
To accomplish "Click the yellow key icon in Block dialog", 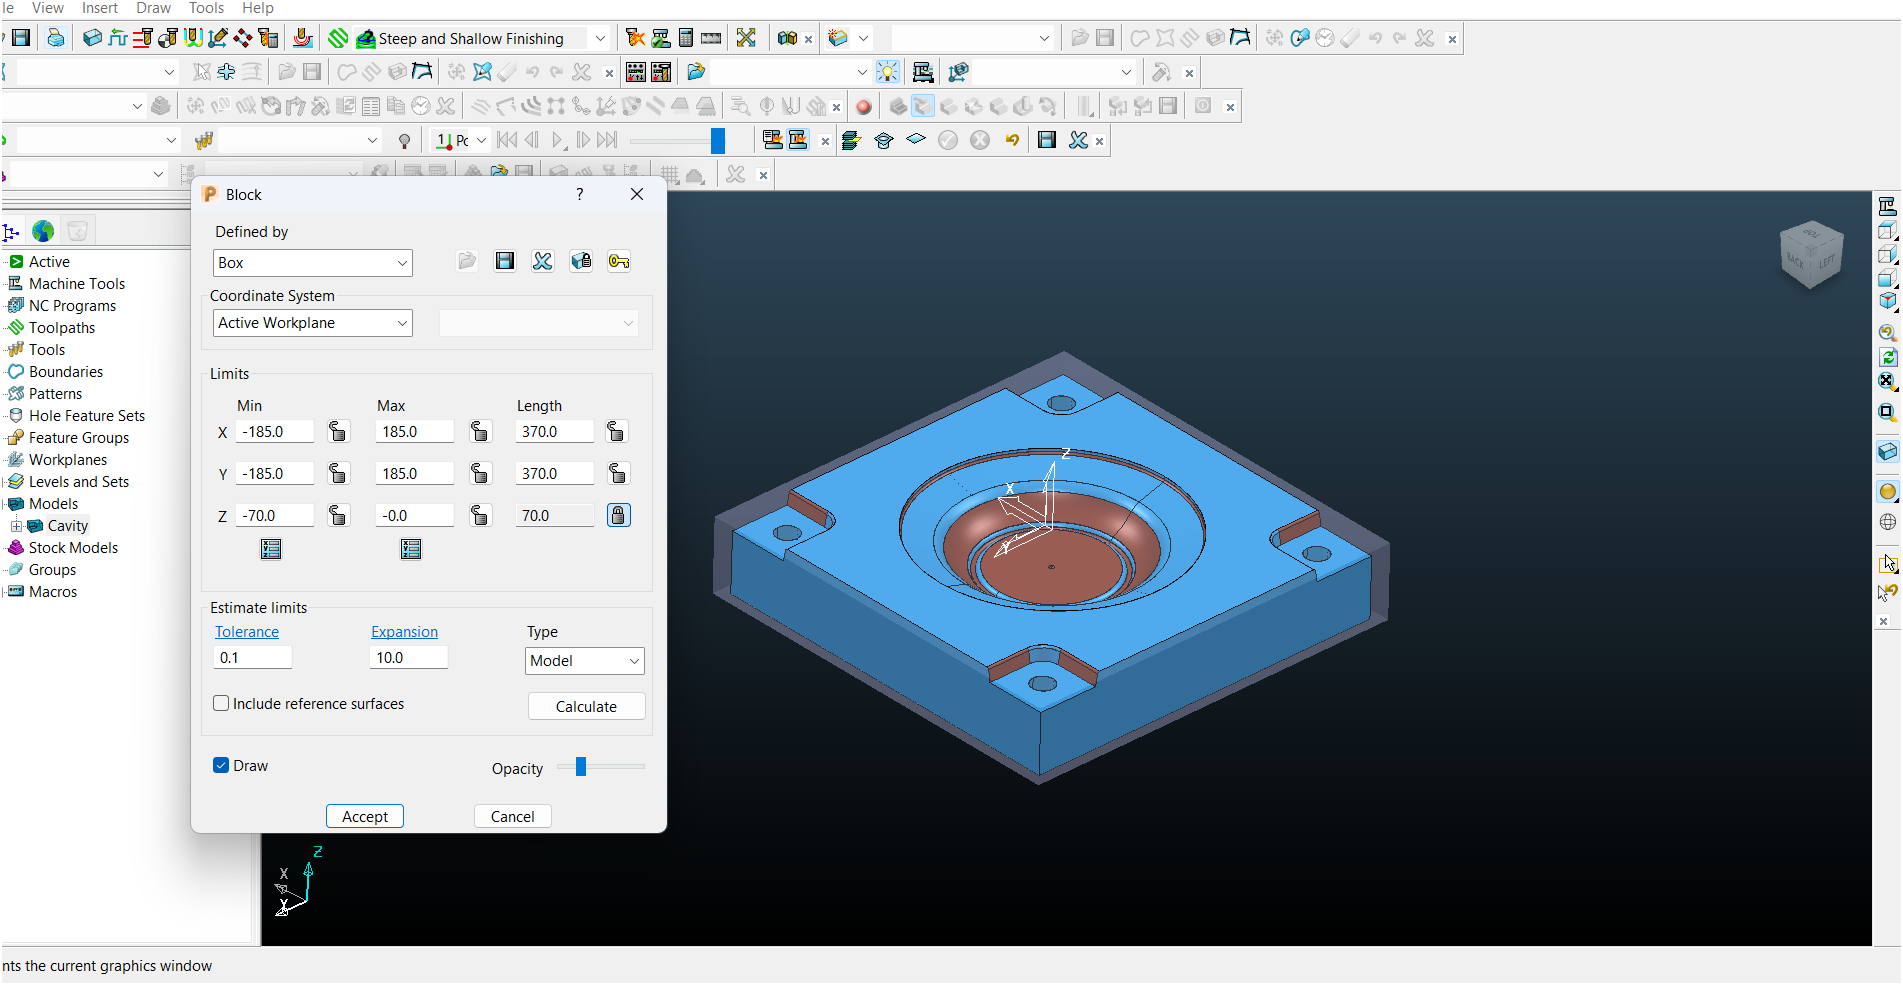I will tap(619, 261).
